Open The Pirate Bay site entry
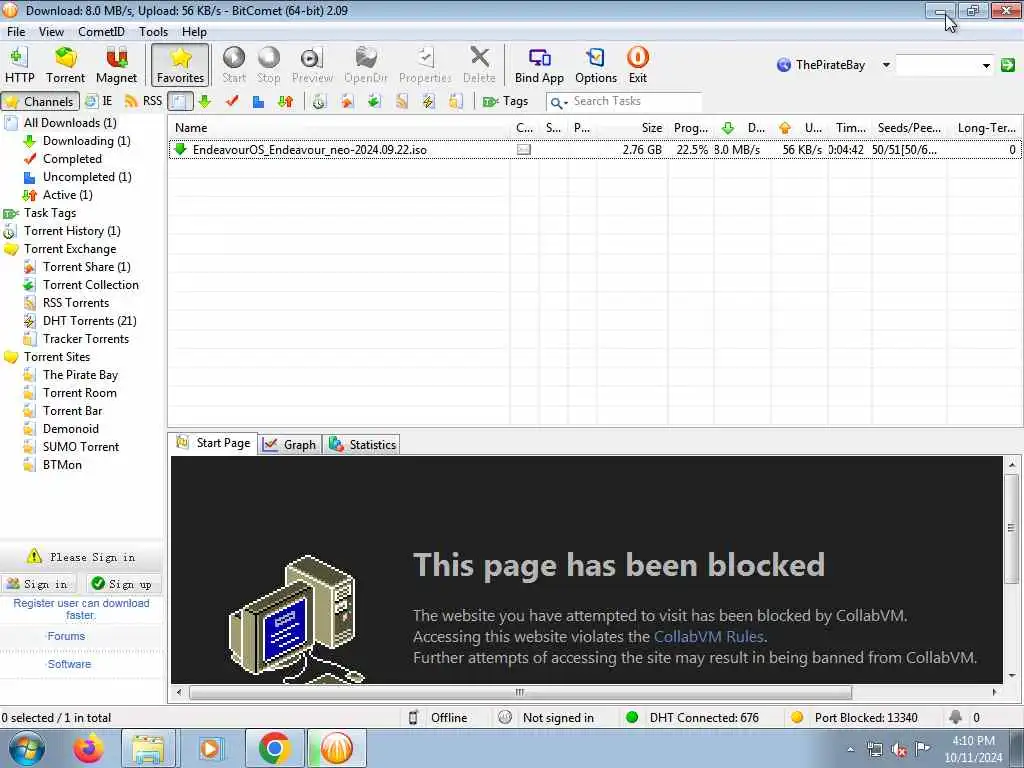1024x768 pixels. pos(80,375)
